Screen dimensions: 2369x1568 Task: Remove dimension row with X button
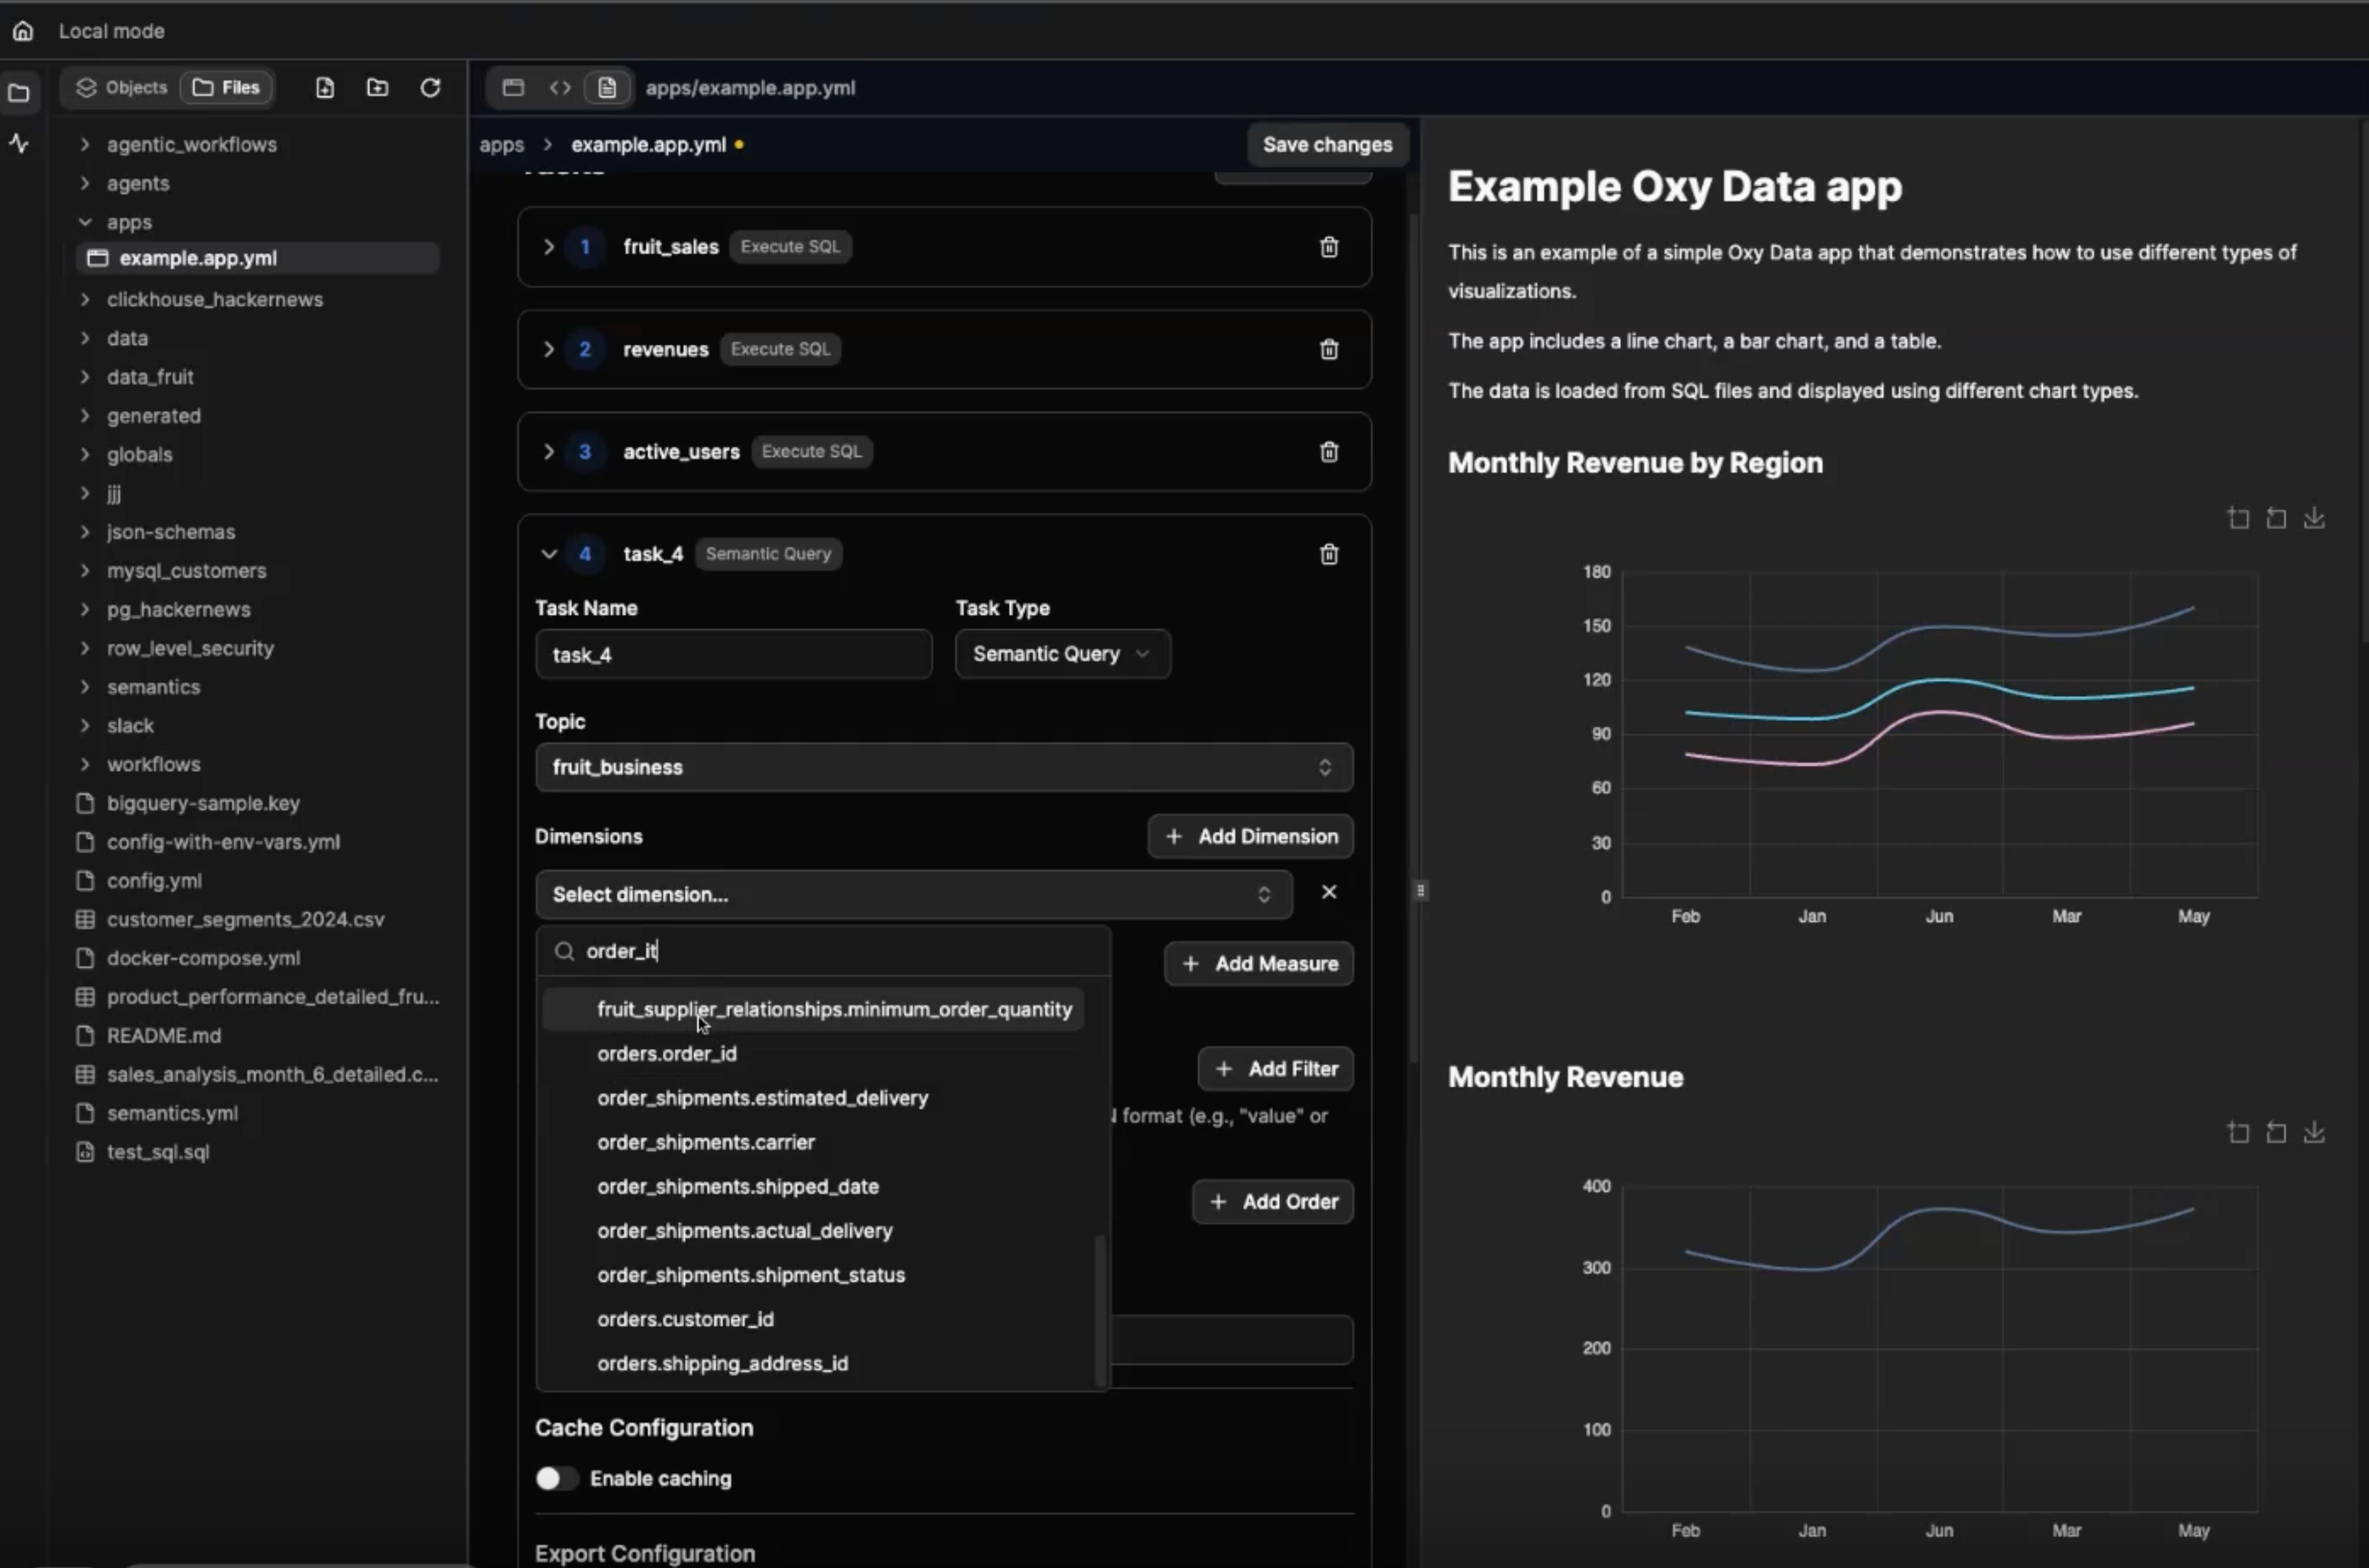tap(1328, 892)
